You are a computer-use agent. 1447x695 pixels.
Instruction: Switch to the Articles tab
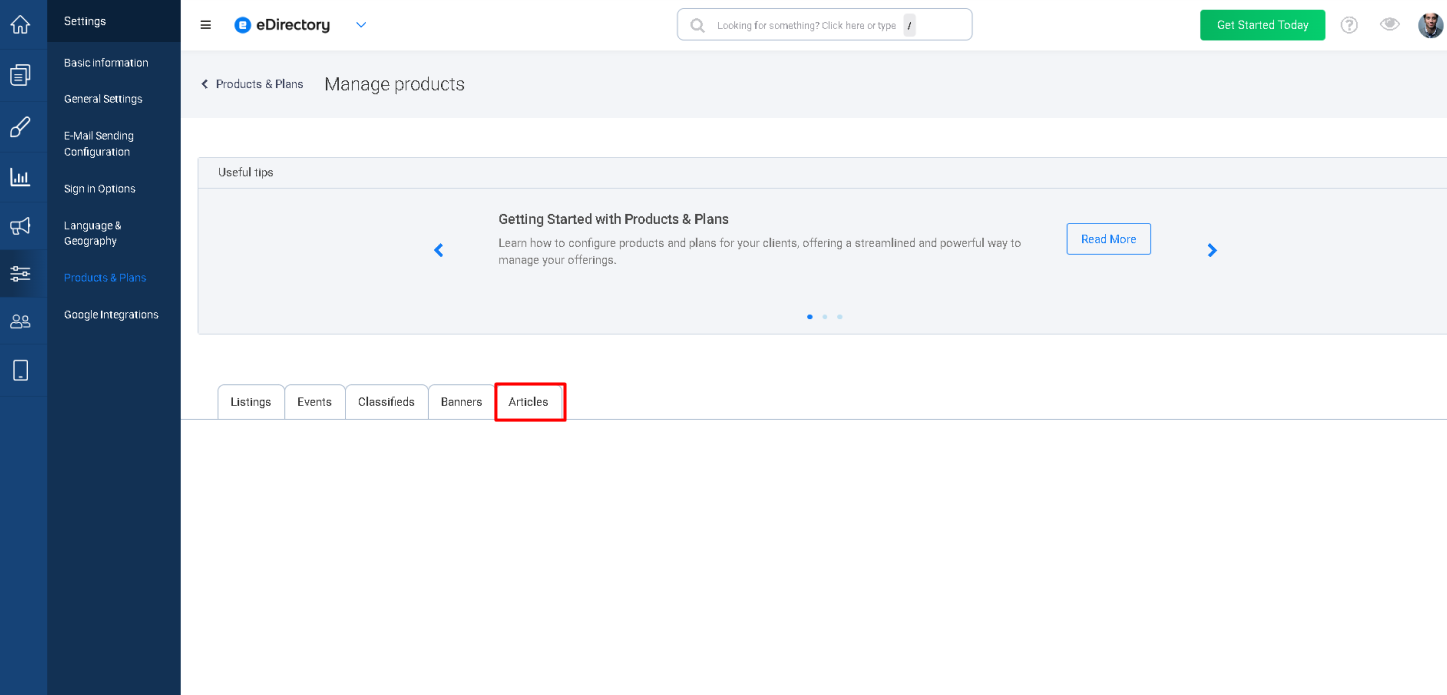coord(529,402)
